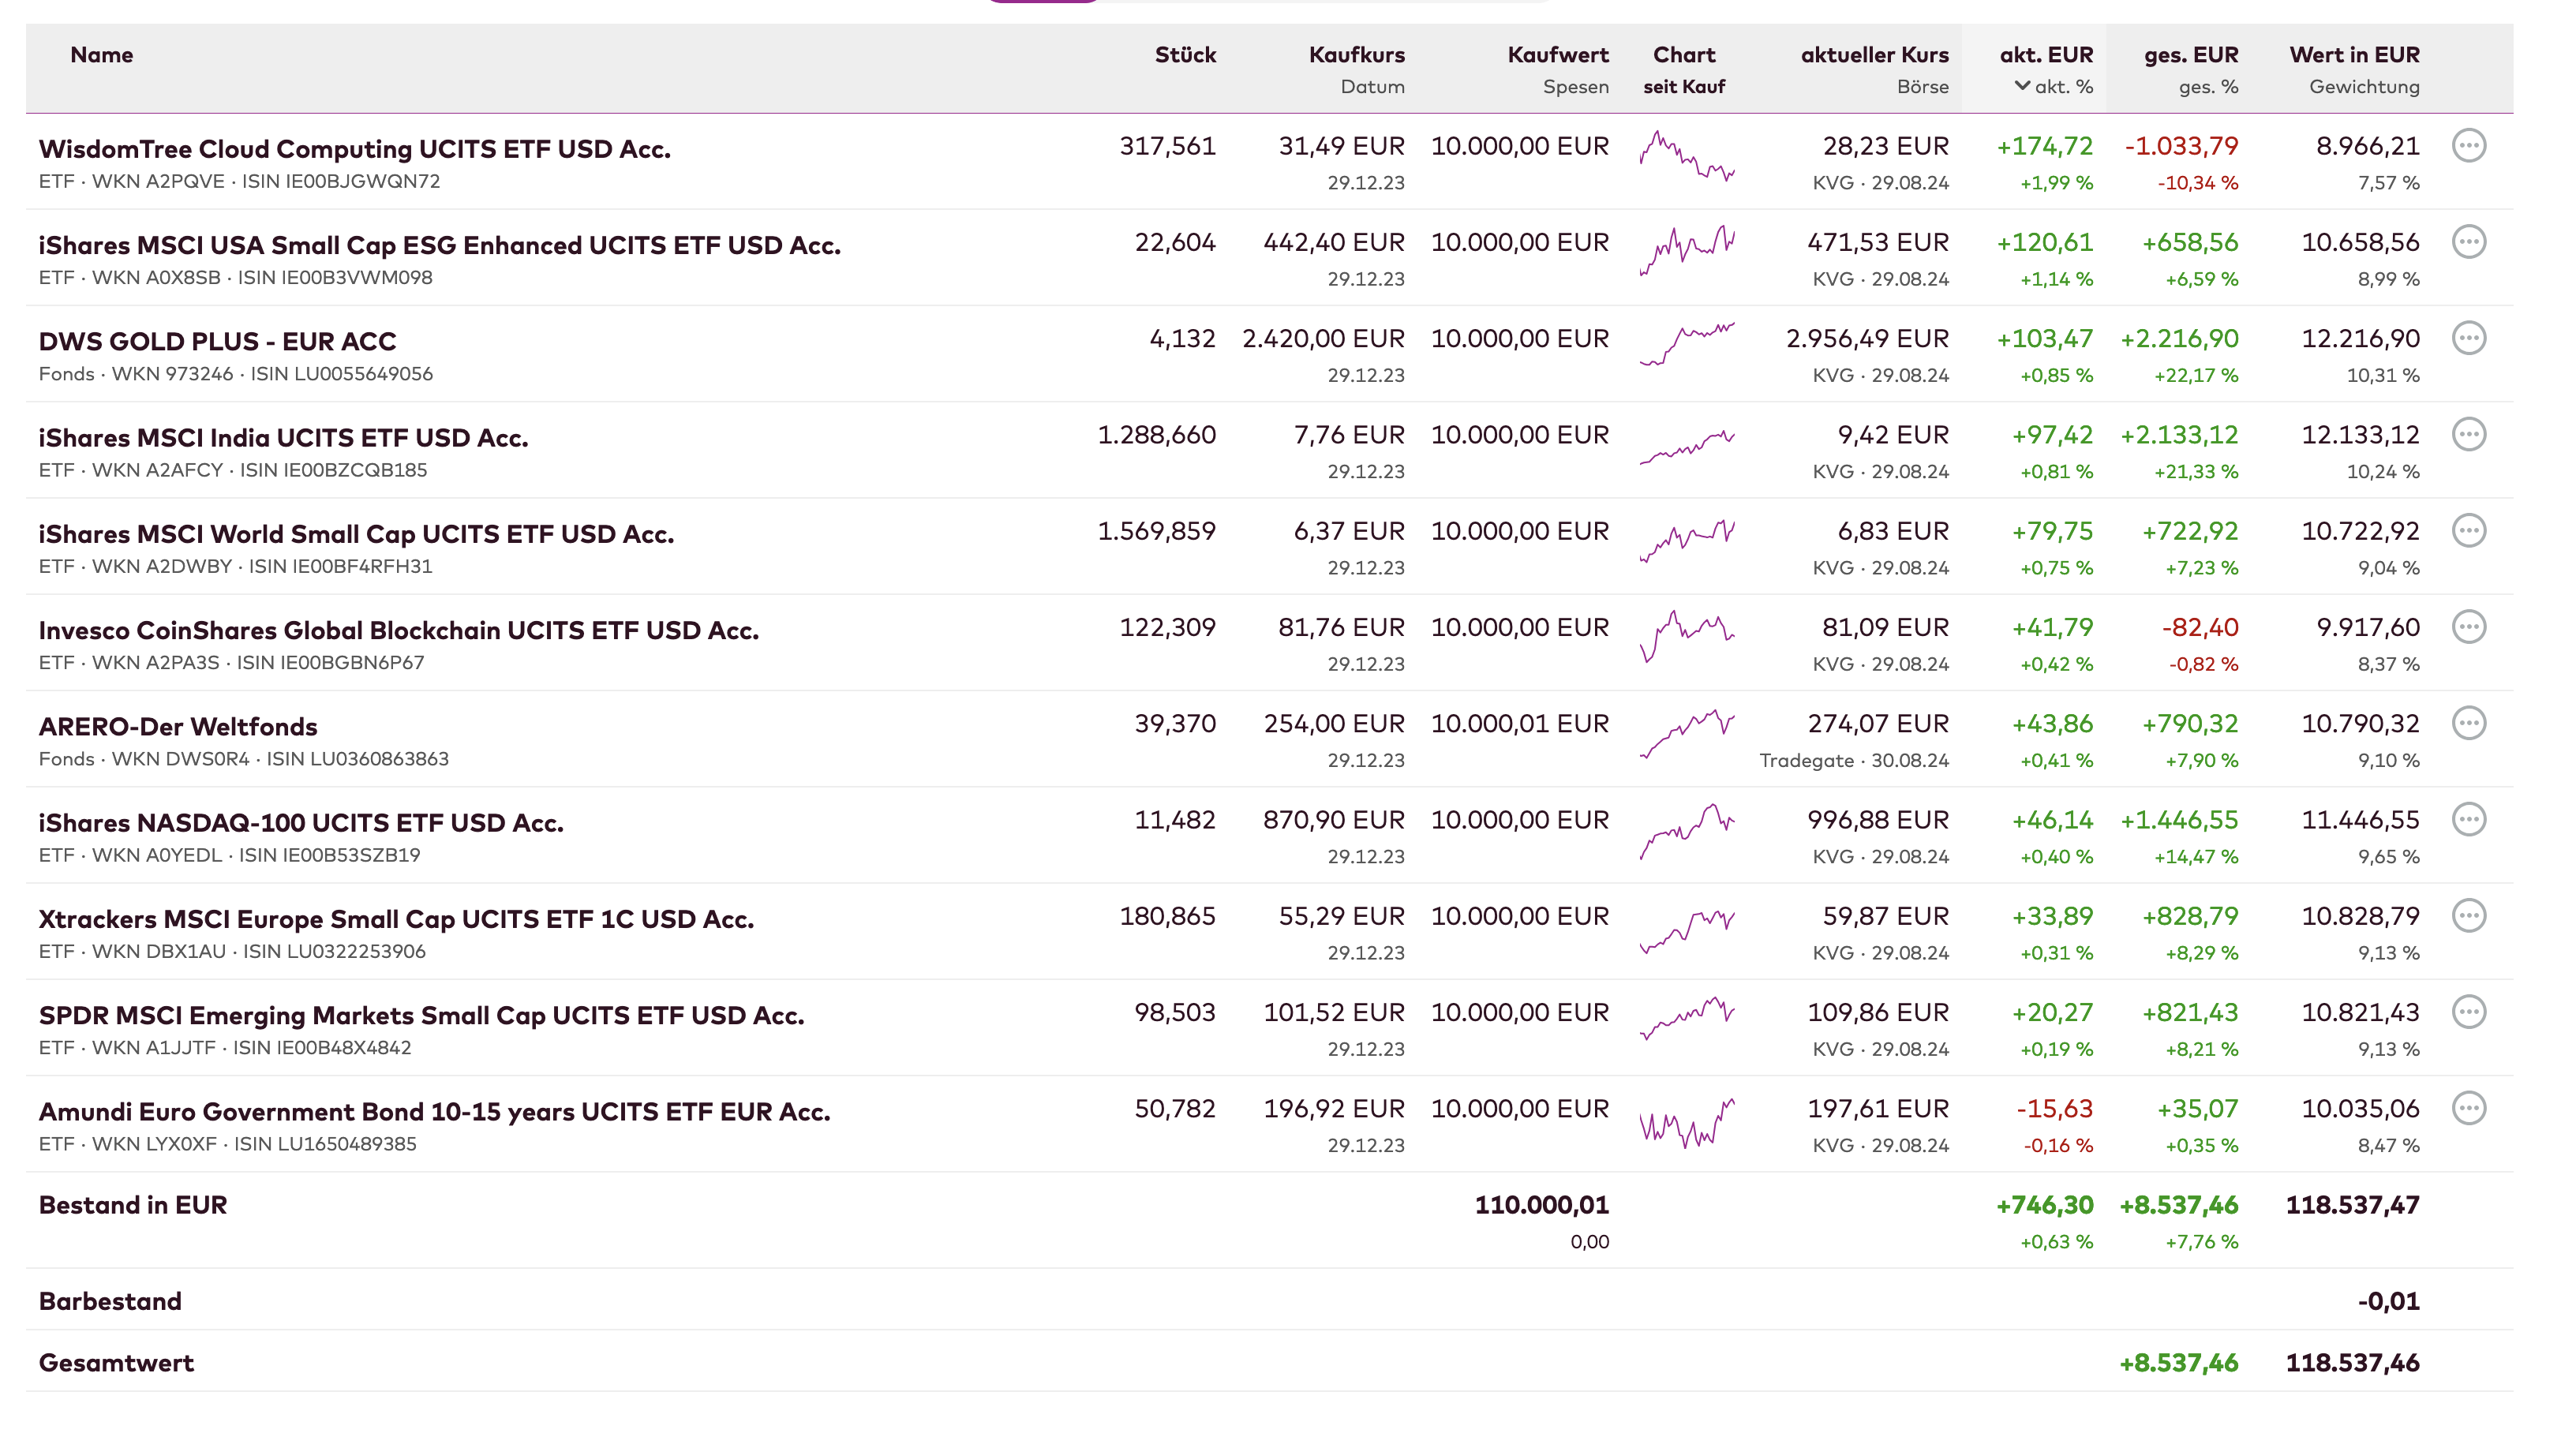This screenshot has width=2576, height=1433.
Task: Sort positions by Kaufkurs column header
Action: (x=1356, y=55)
